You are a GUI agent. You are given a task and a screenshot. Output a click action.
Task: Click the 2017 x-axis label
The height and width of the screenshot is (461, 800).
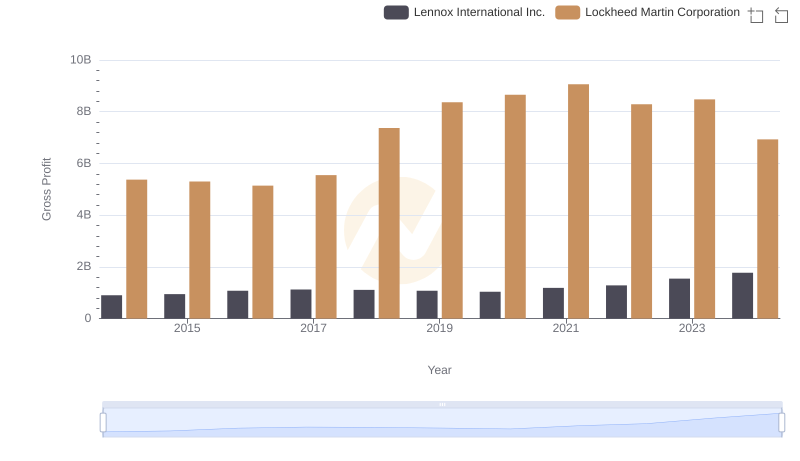tap(313, 328)
